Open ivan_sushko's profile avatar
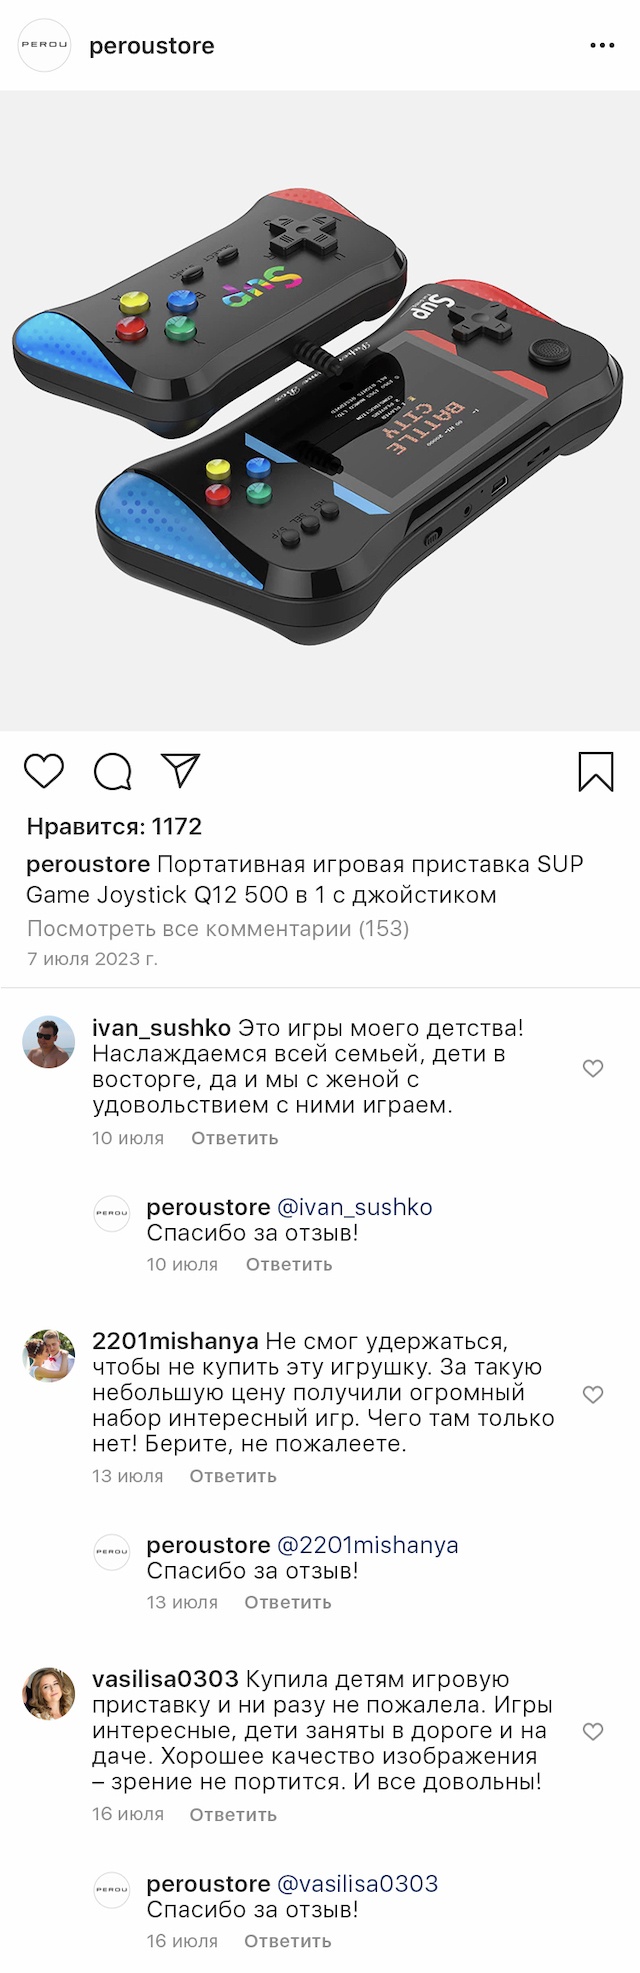This screenshot has height=1973, width=640. (49, 1042)
